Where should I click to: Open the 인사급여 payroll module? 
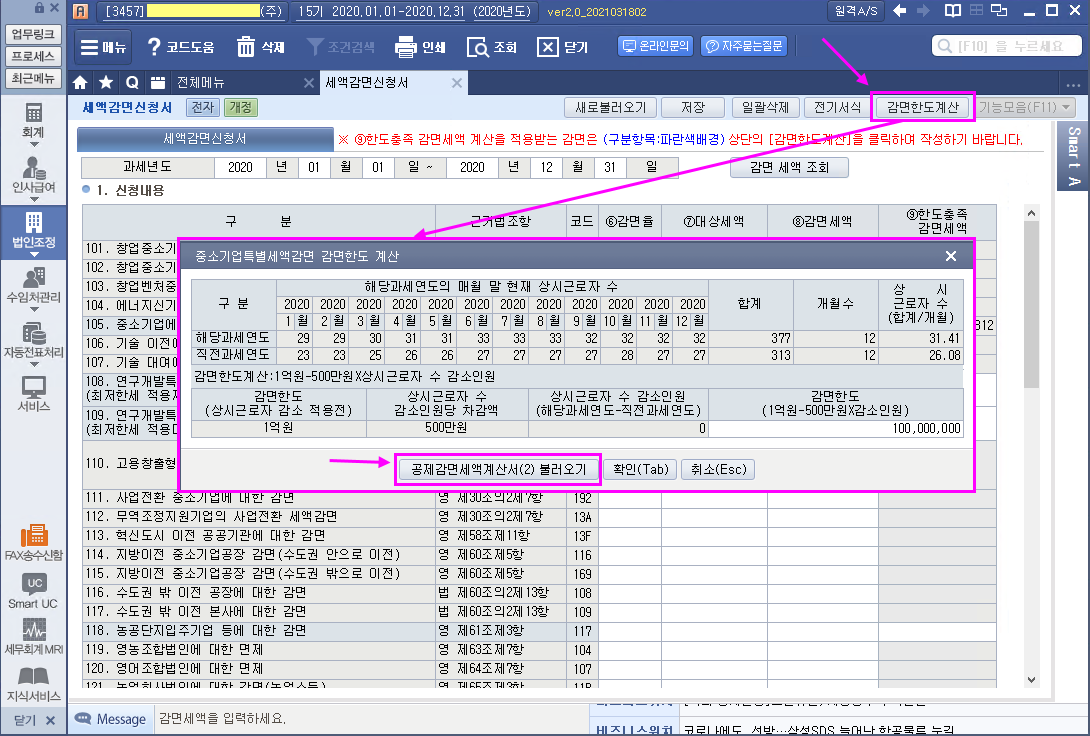[33, 174]
